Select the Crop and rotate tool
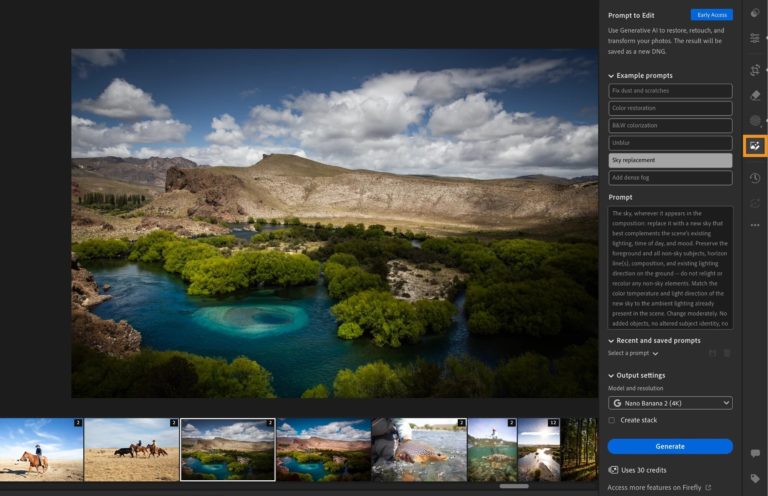Screen dimensions: 768x496 pyautogui.click(x=755, y=70)
